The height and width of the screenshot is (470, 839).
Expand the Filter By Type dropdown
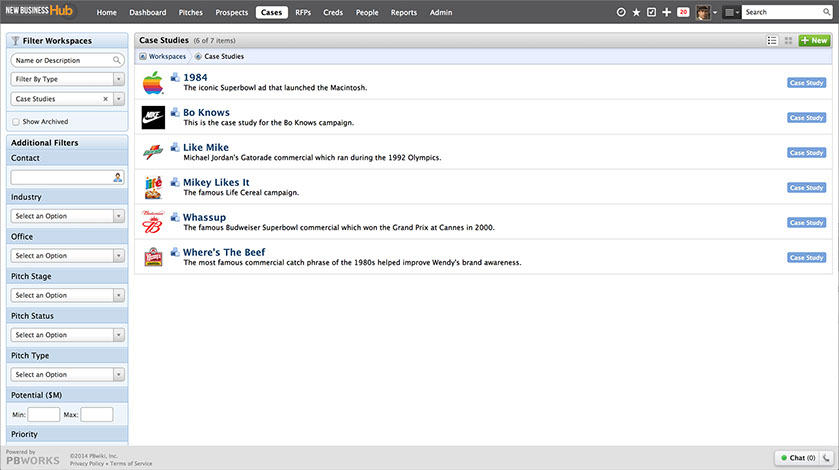pyautogui.click(x=67, y=79)
